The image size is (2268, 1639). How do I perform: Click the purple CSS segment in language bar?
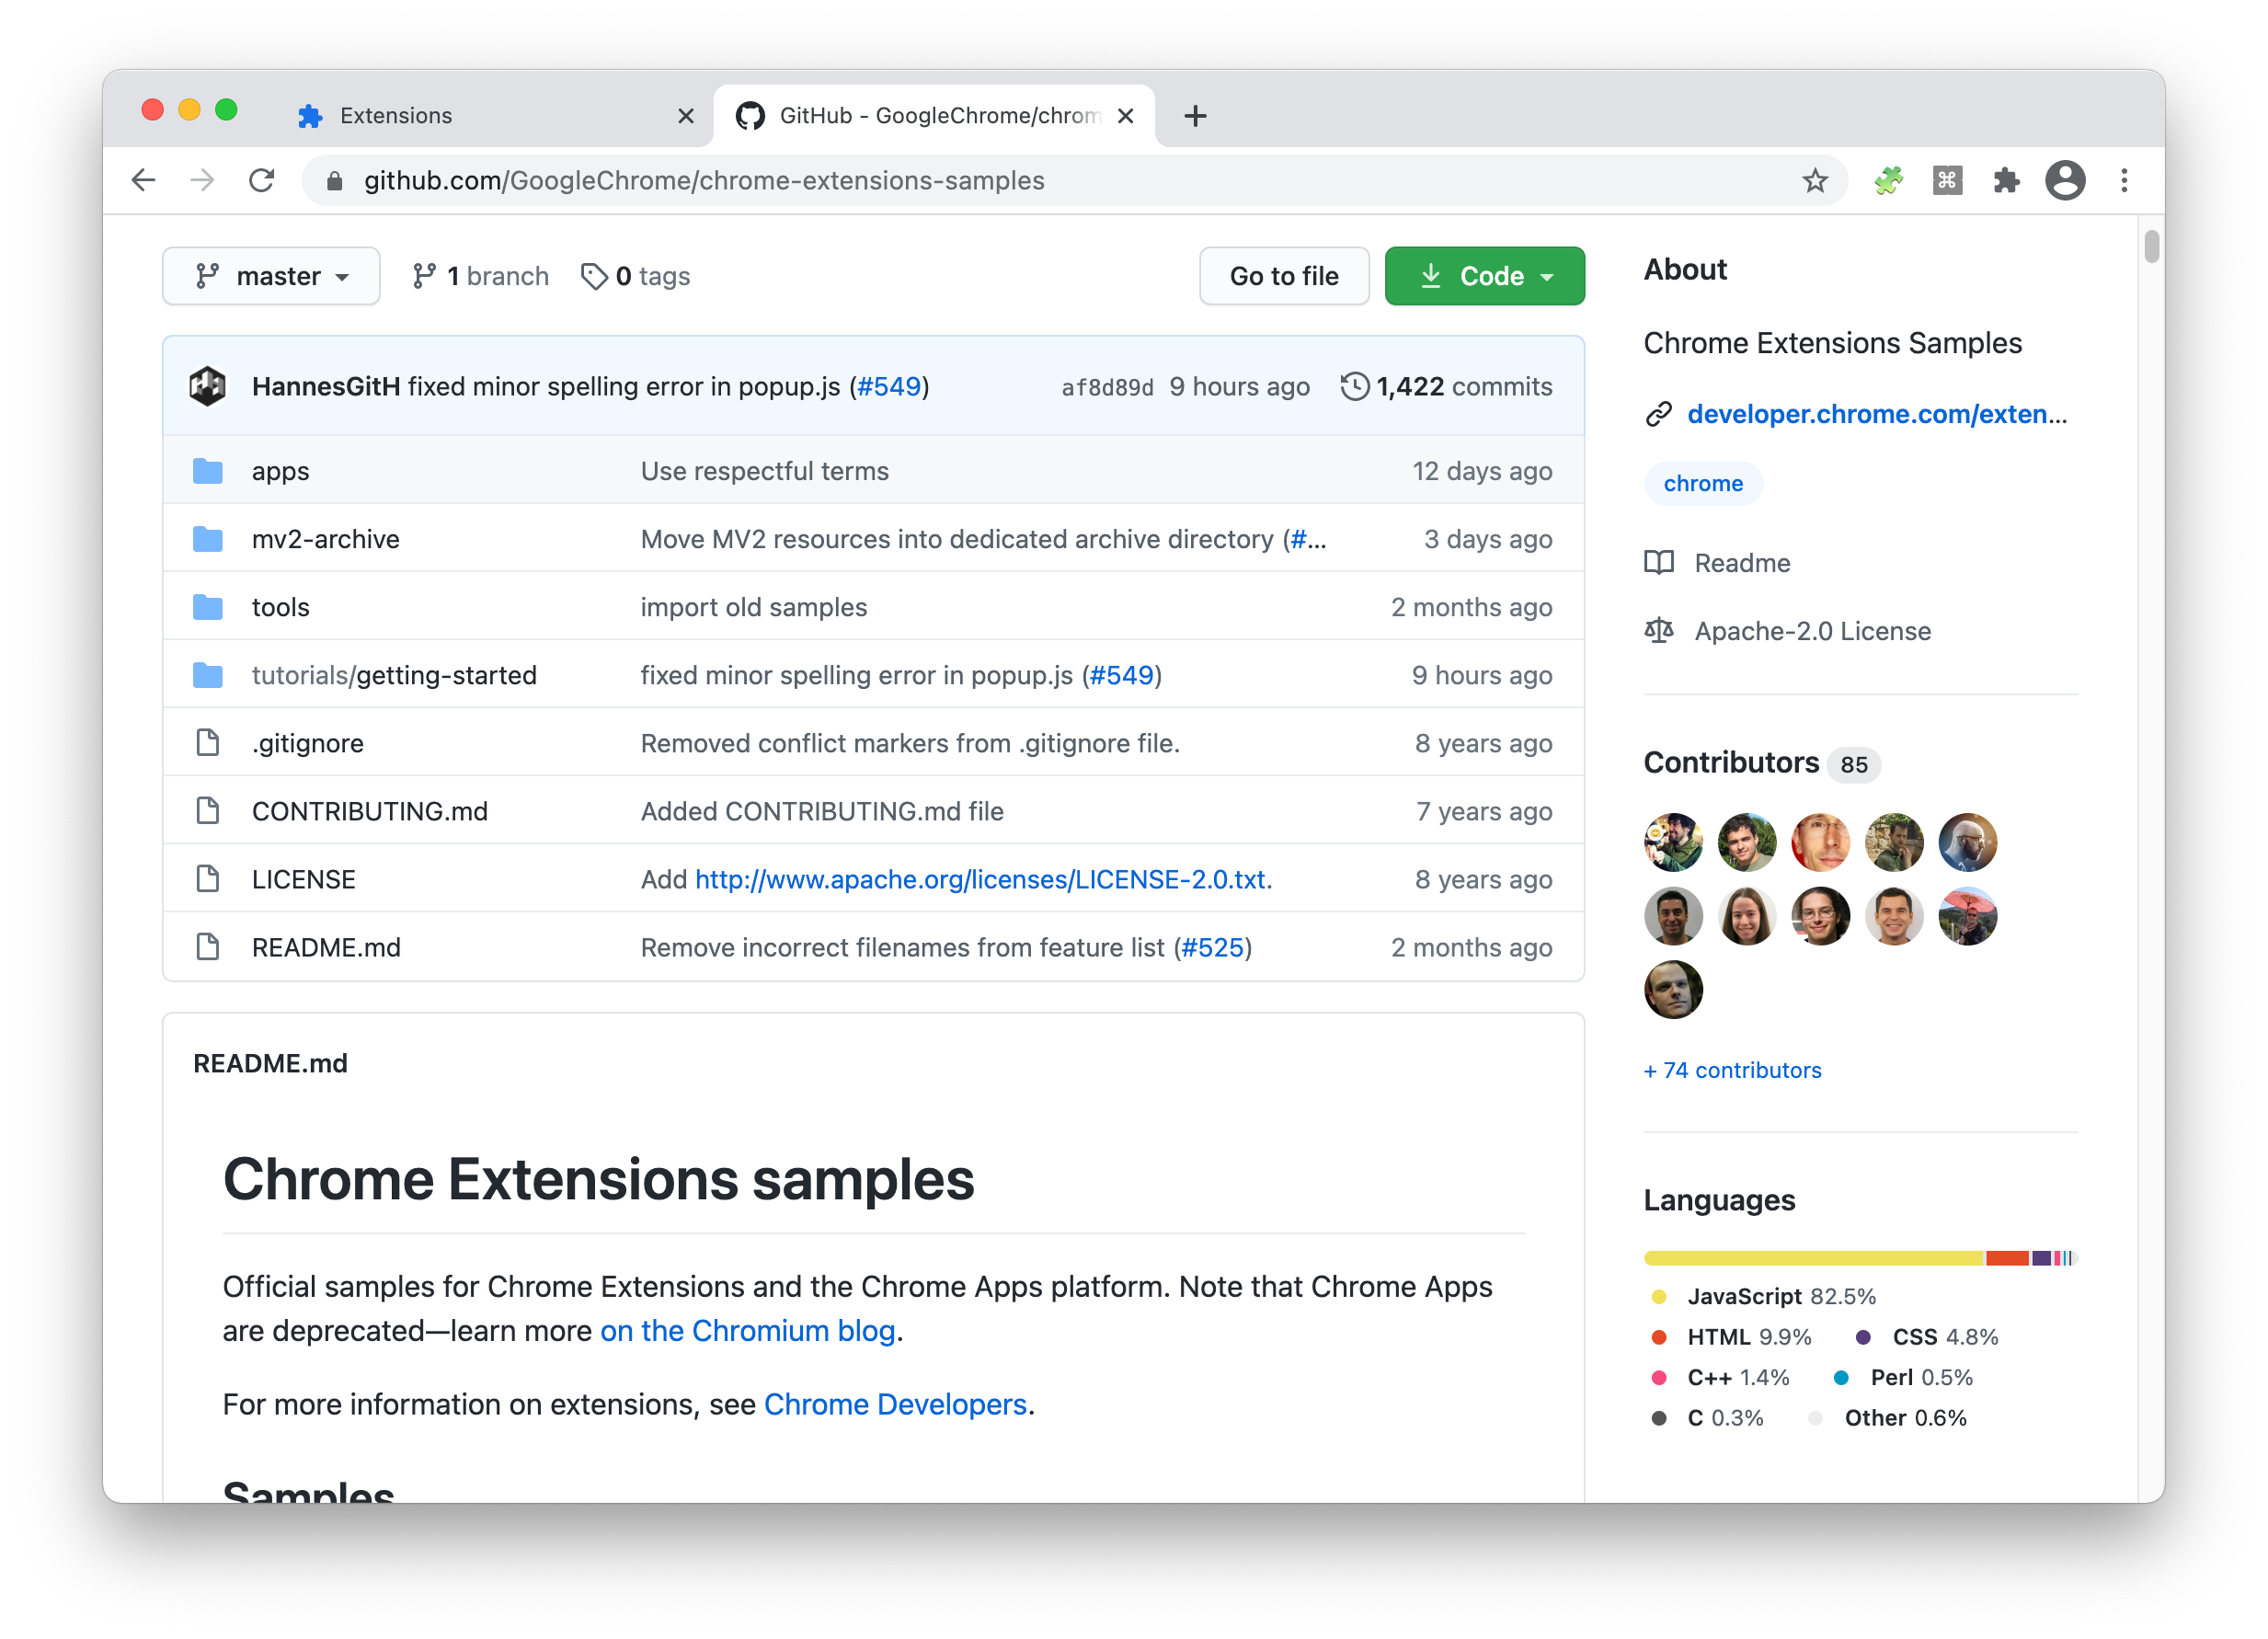(x=2041, y=1257)
